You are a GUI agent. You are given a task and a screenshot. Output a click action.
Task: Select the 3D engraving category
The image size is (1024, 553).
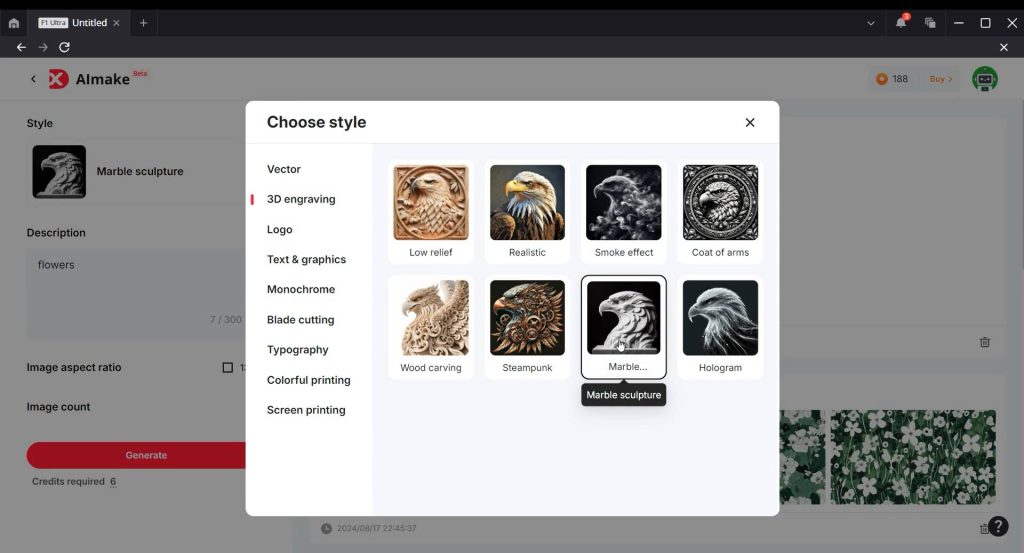click(x=301, y=199)
